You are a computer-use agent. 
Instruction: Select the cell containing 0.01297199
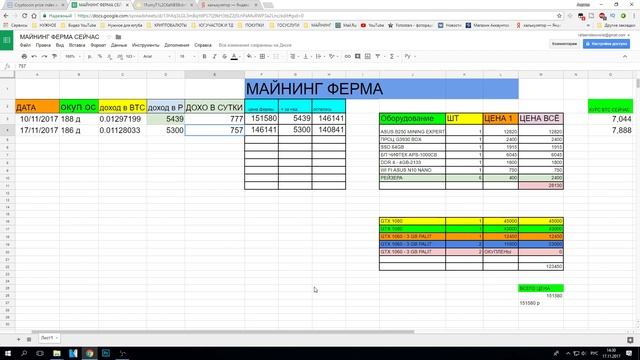point(122,119)
